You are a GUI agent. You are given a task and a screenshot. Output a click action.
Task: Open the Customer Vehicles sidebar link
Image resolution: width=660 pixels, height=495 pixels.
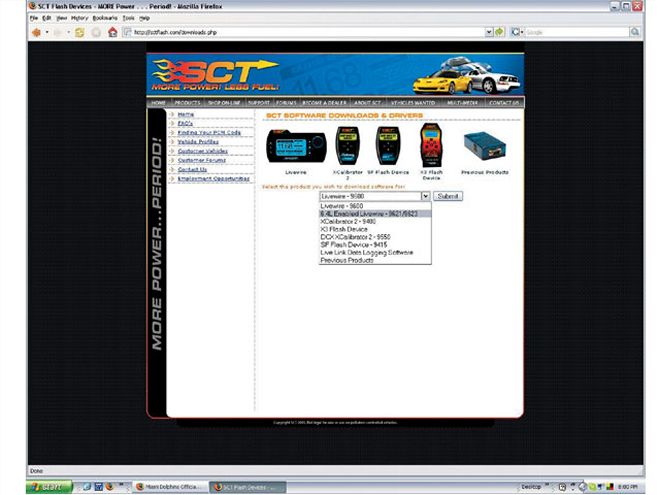click(x=203, y=151)
